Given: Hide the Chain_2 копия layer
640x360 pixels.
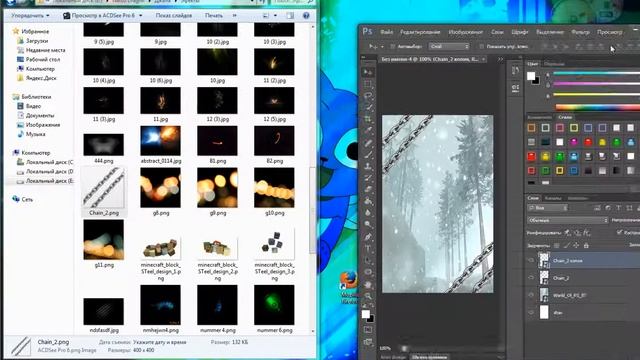Looking at the screenshot, I should pos(531,260).
